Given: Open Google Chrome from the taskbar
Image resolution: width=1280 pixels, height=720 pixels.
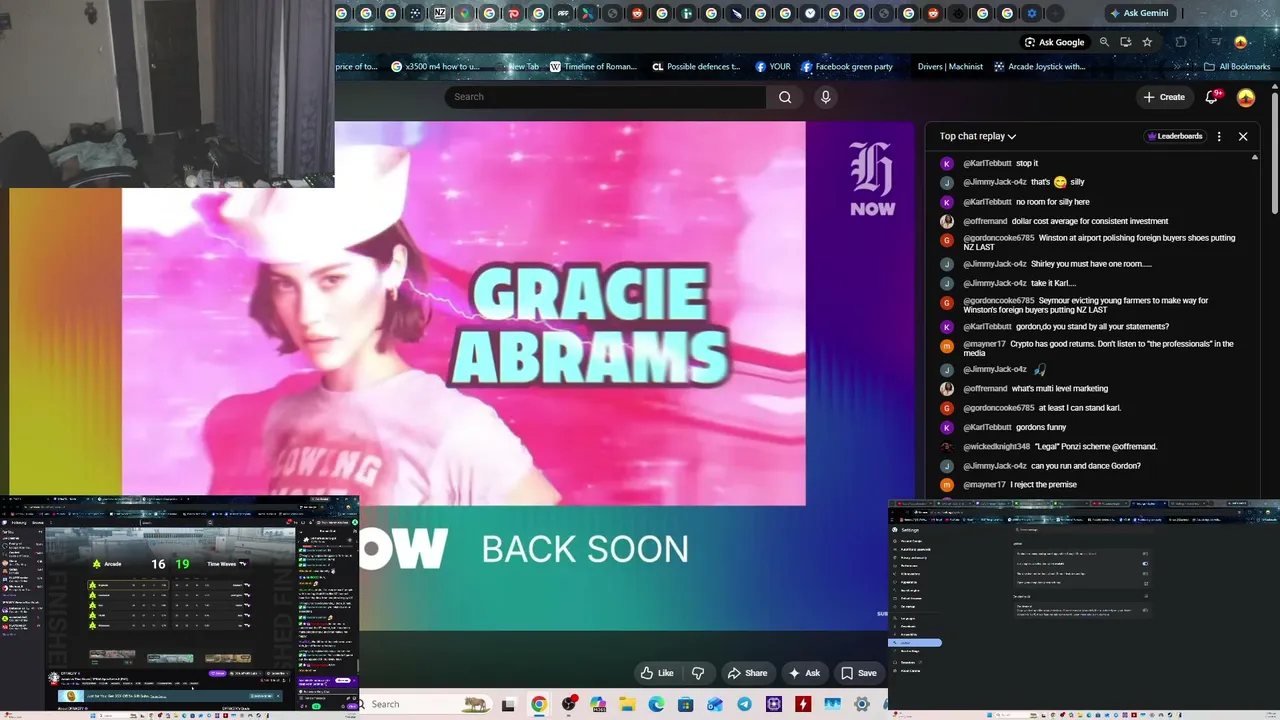Looking at the screenshot, I should [x=539, y=705].
